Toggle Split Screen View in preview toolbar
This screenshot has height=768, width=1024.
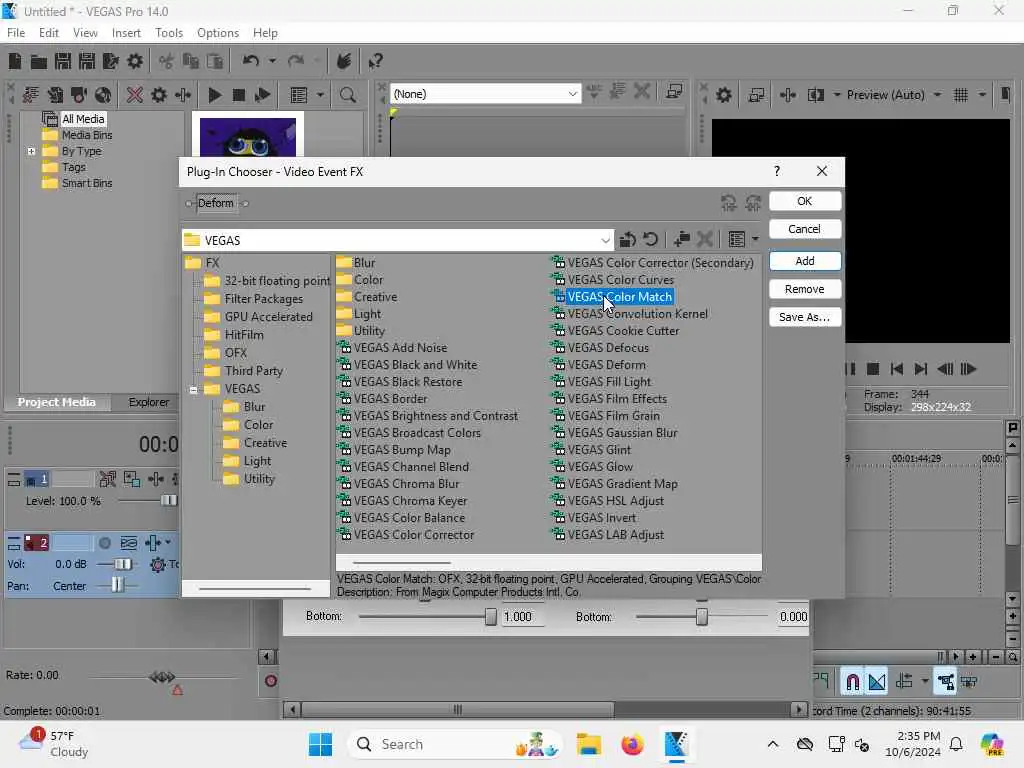click(x=816, y=95)
